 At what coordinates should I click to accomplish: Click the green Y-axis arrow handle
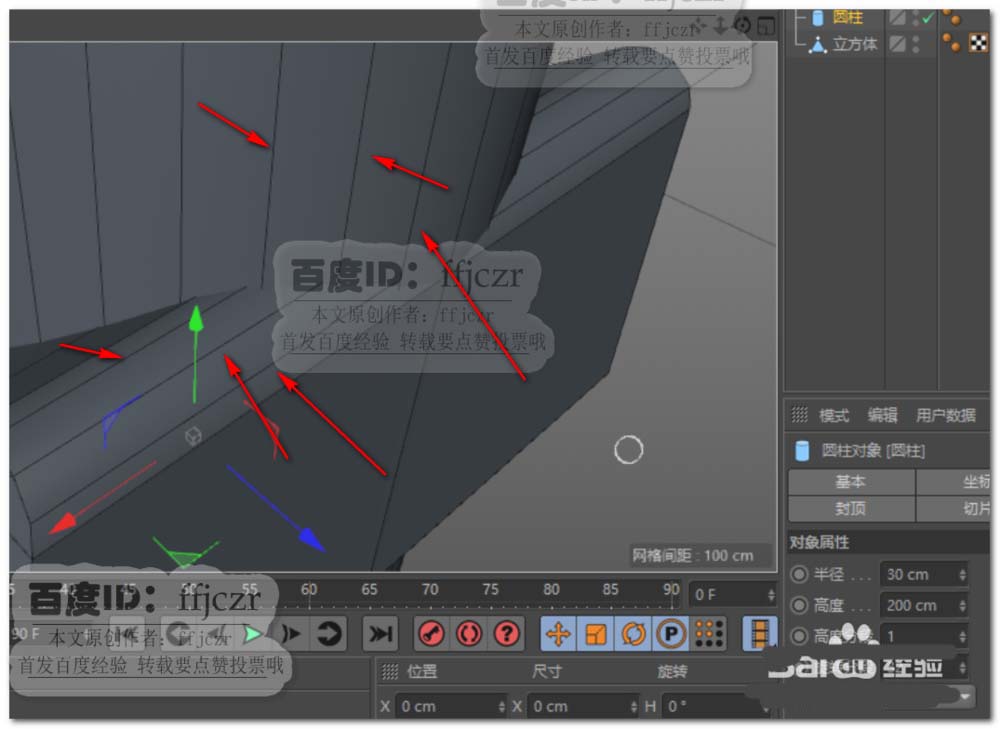pyautogui.click(x=196, y=320)
